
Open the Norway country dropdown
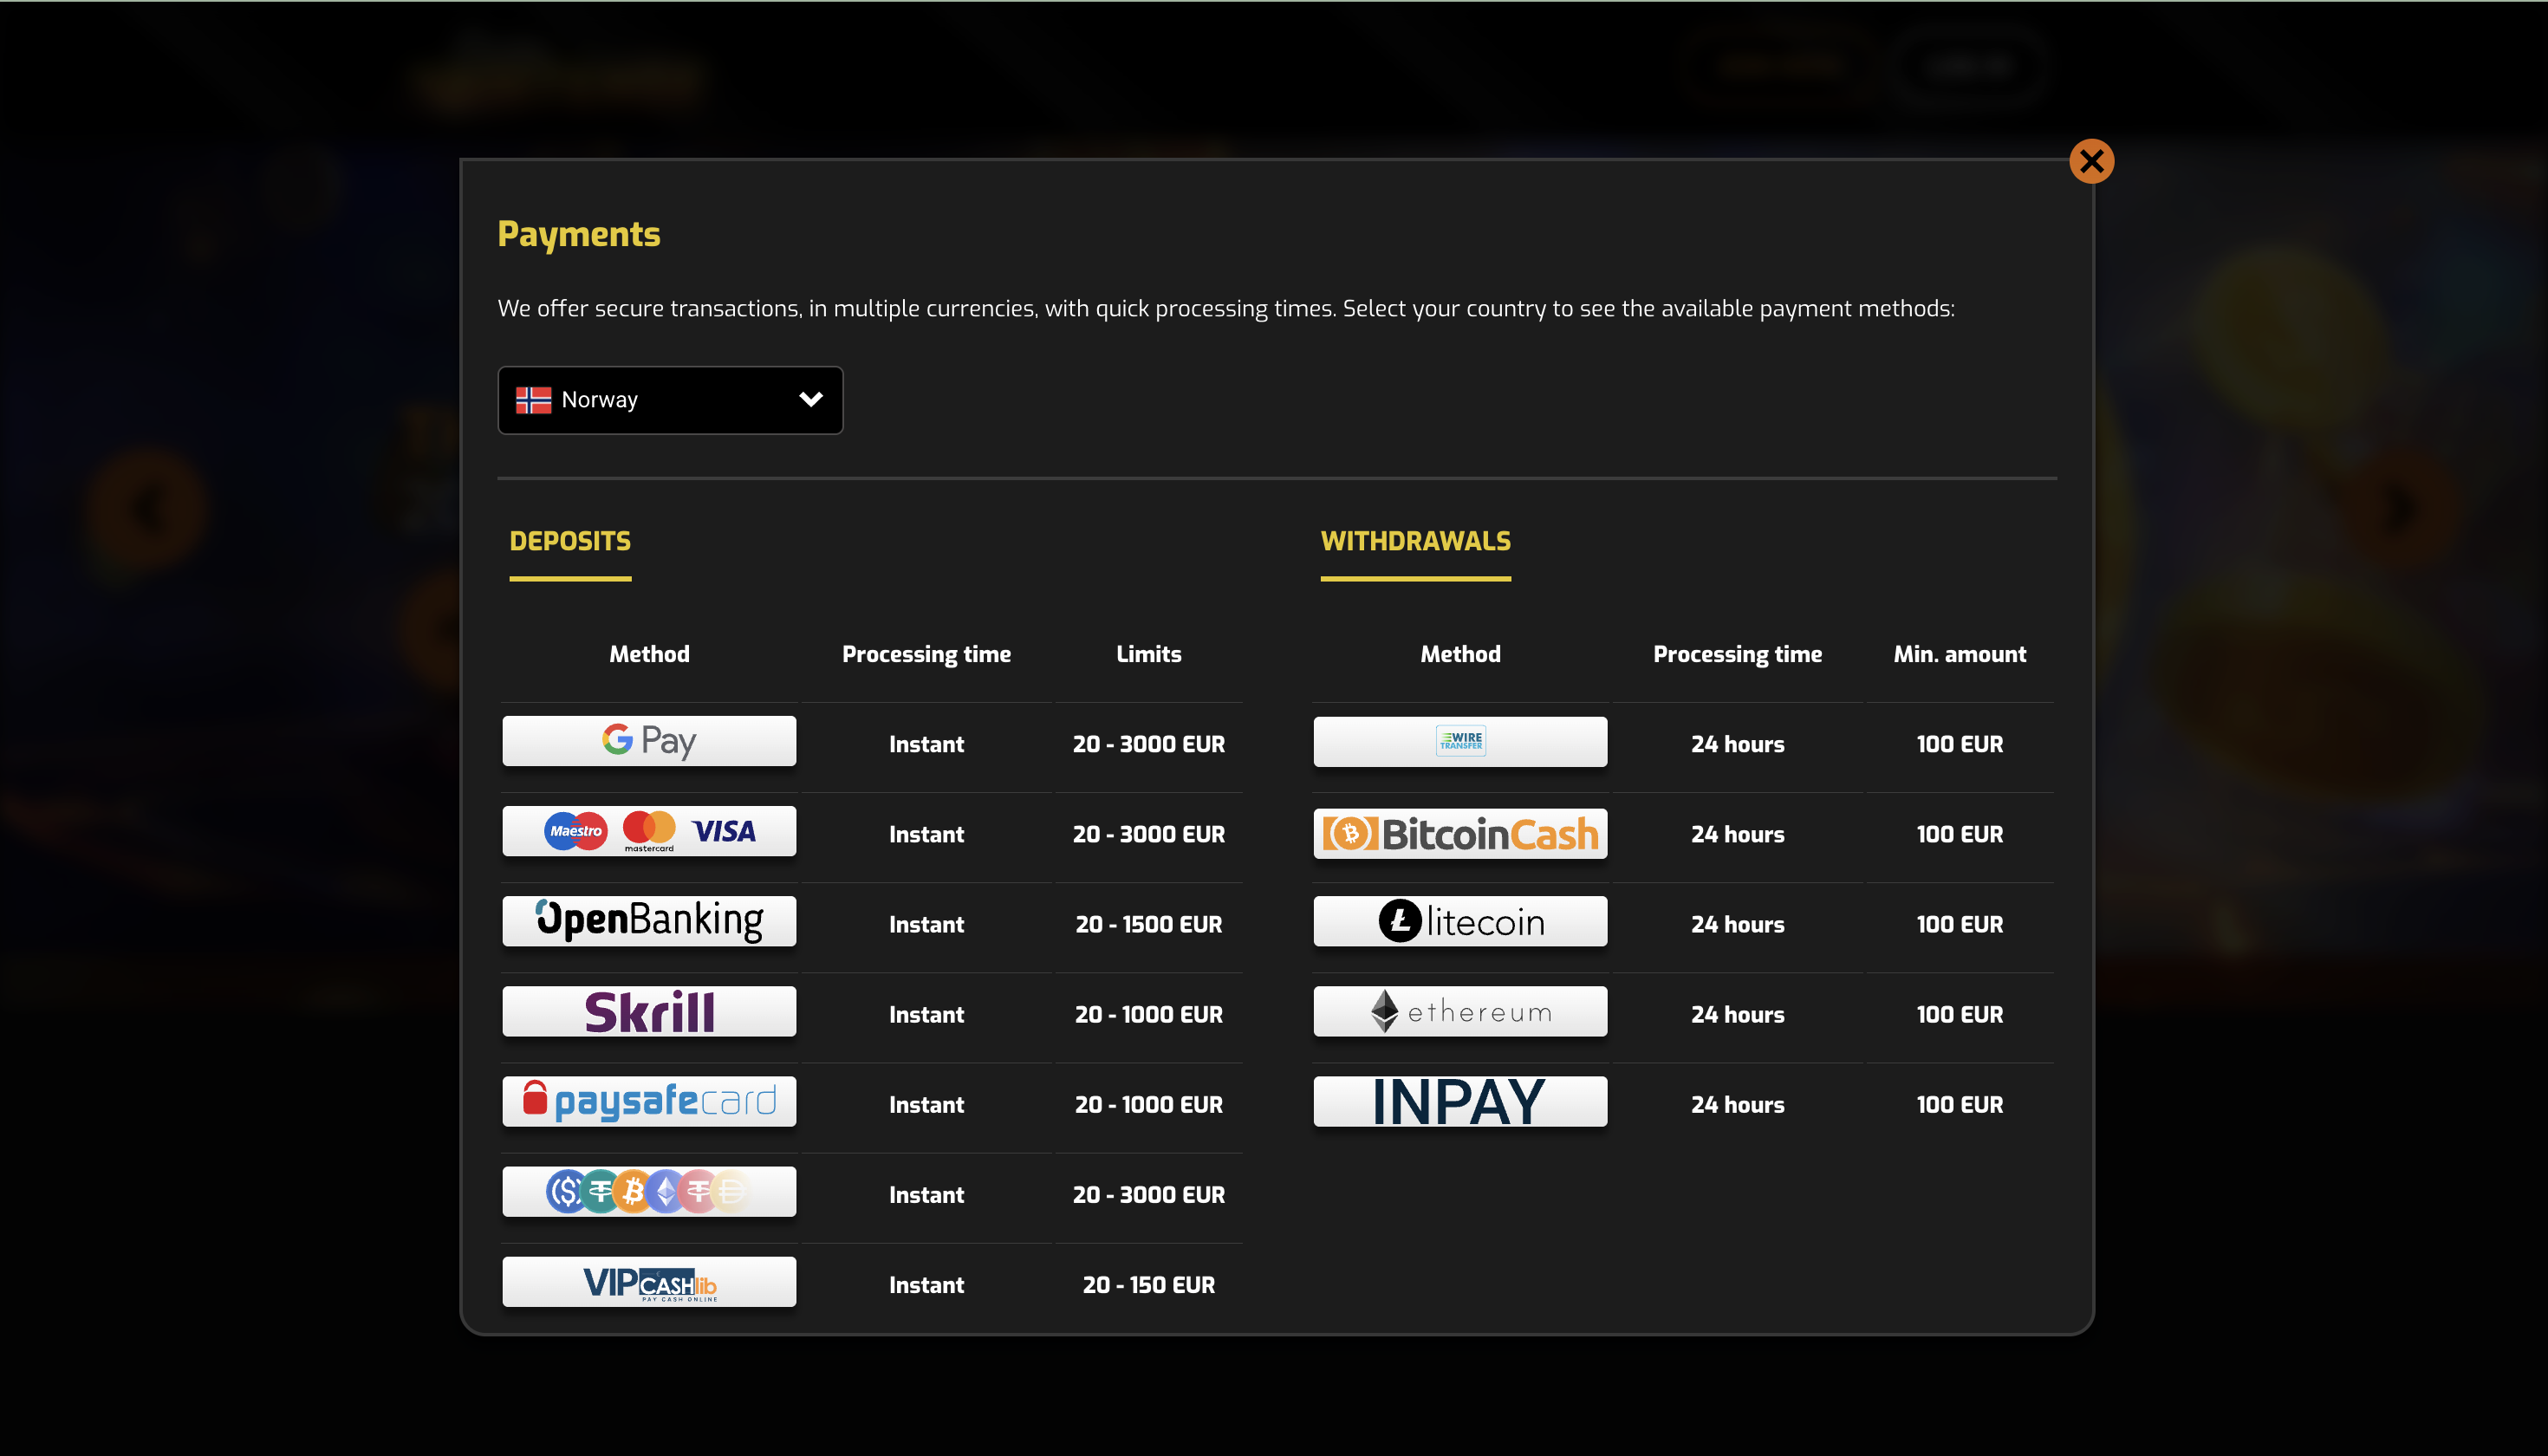pos(670,400)
